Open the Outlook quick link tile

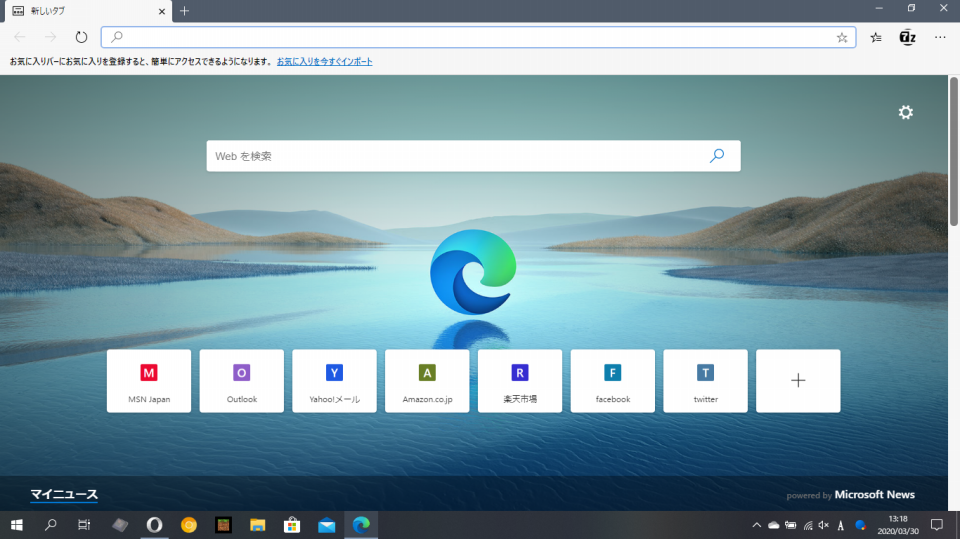242,381
